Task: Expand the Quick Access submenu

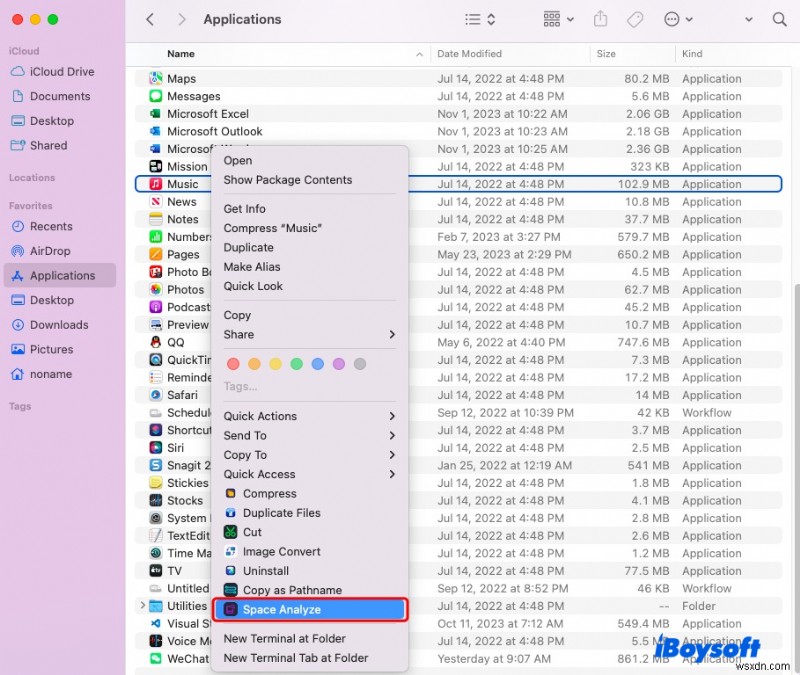Action: (x=309, y=474)
